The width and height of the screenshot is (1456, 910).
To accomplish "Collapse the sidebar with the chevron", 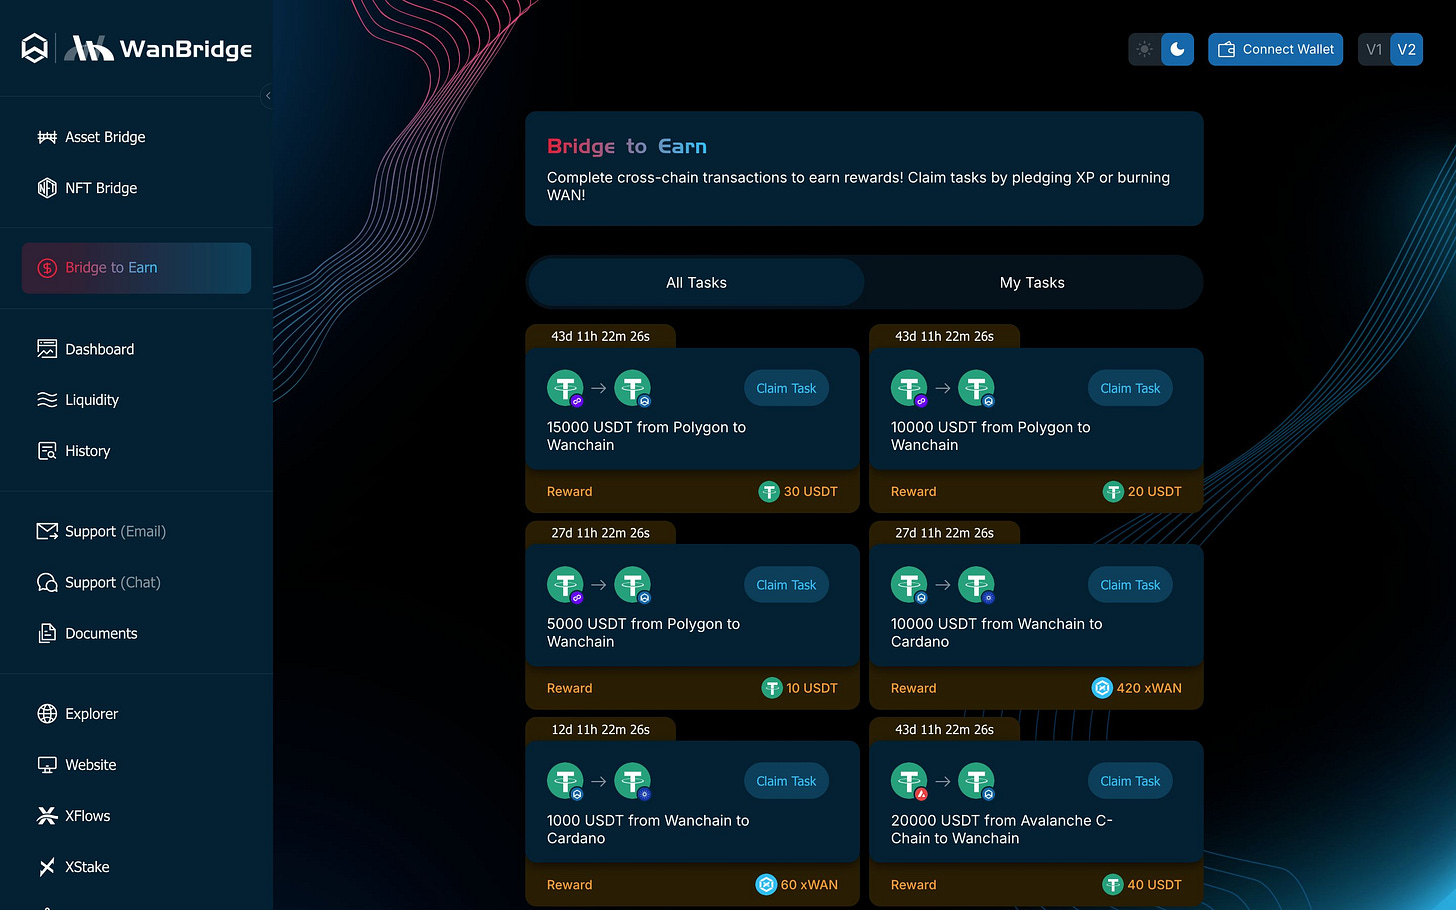I will 267,96.
